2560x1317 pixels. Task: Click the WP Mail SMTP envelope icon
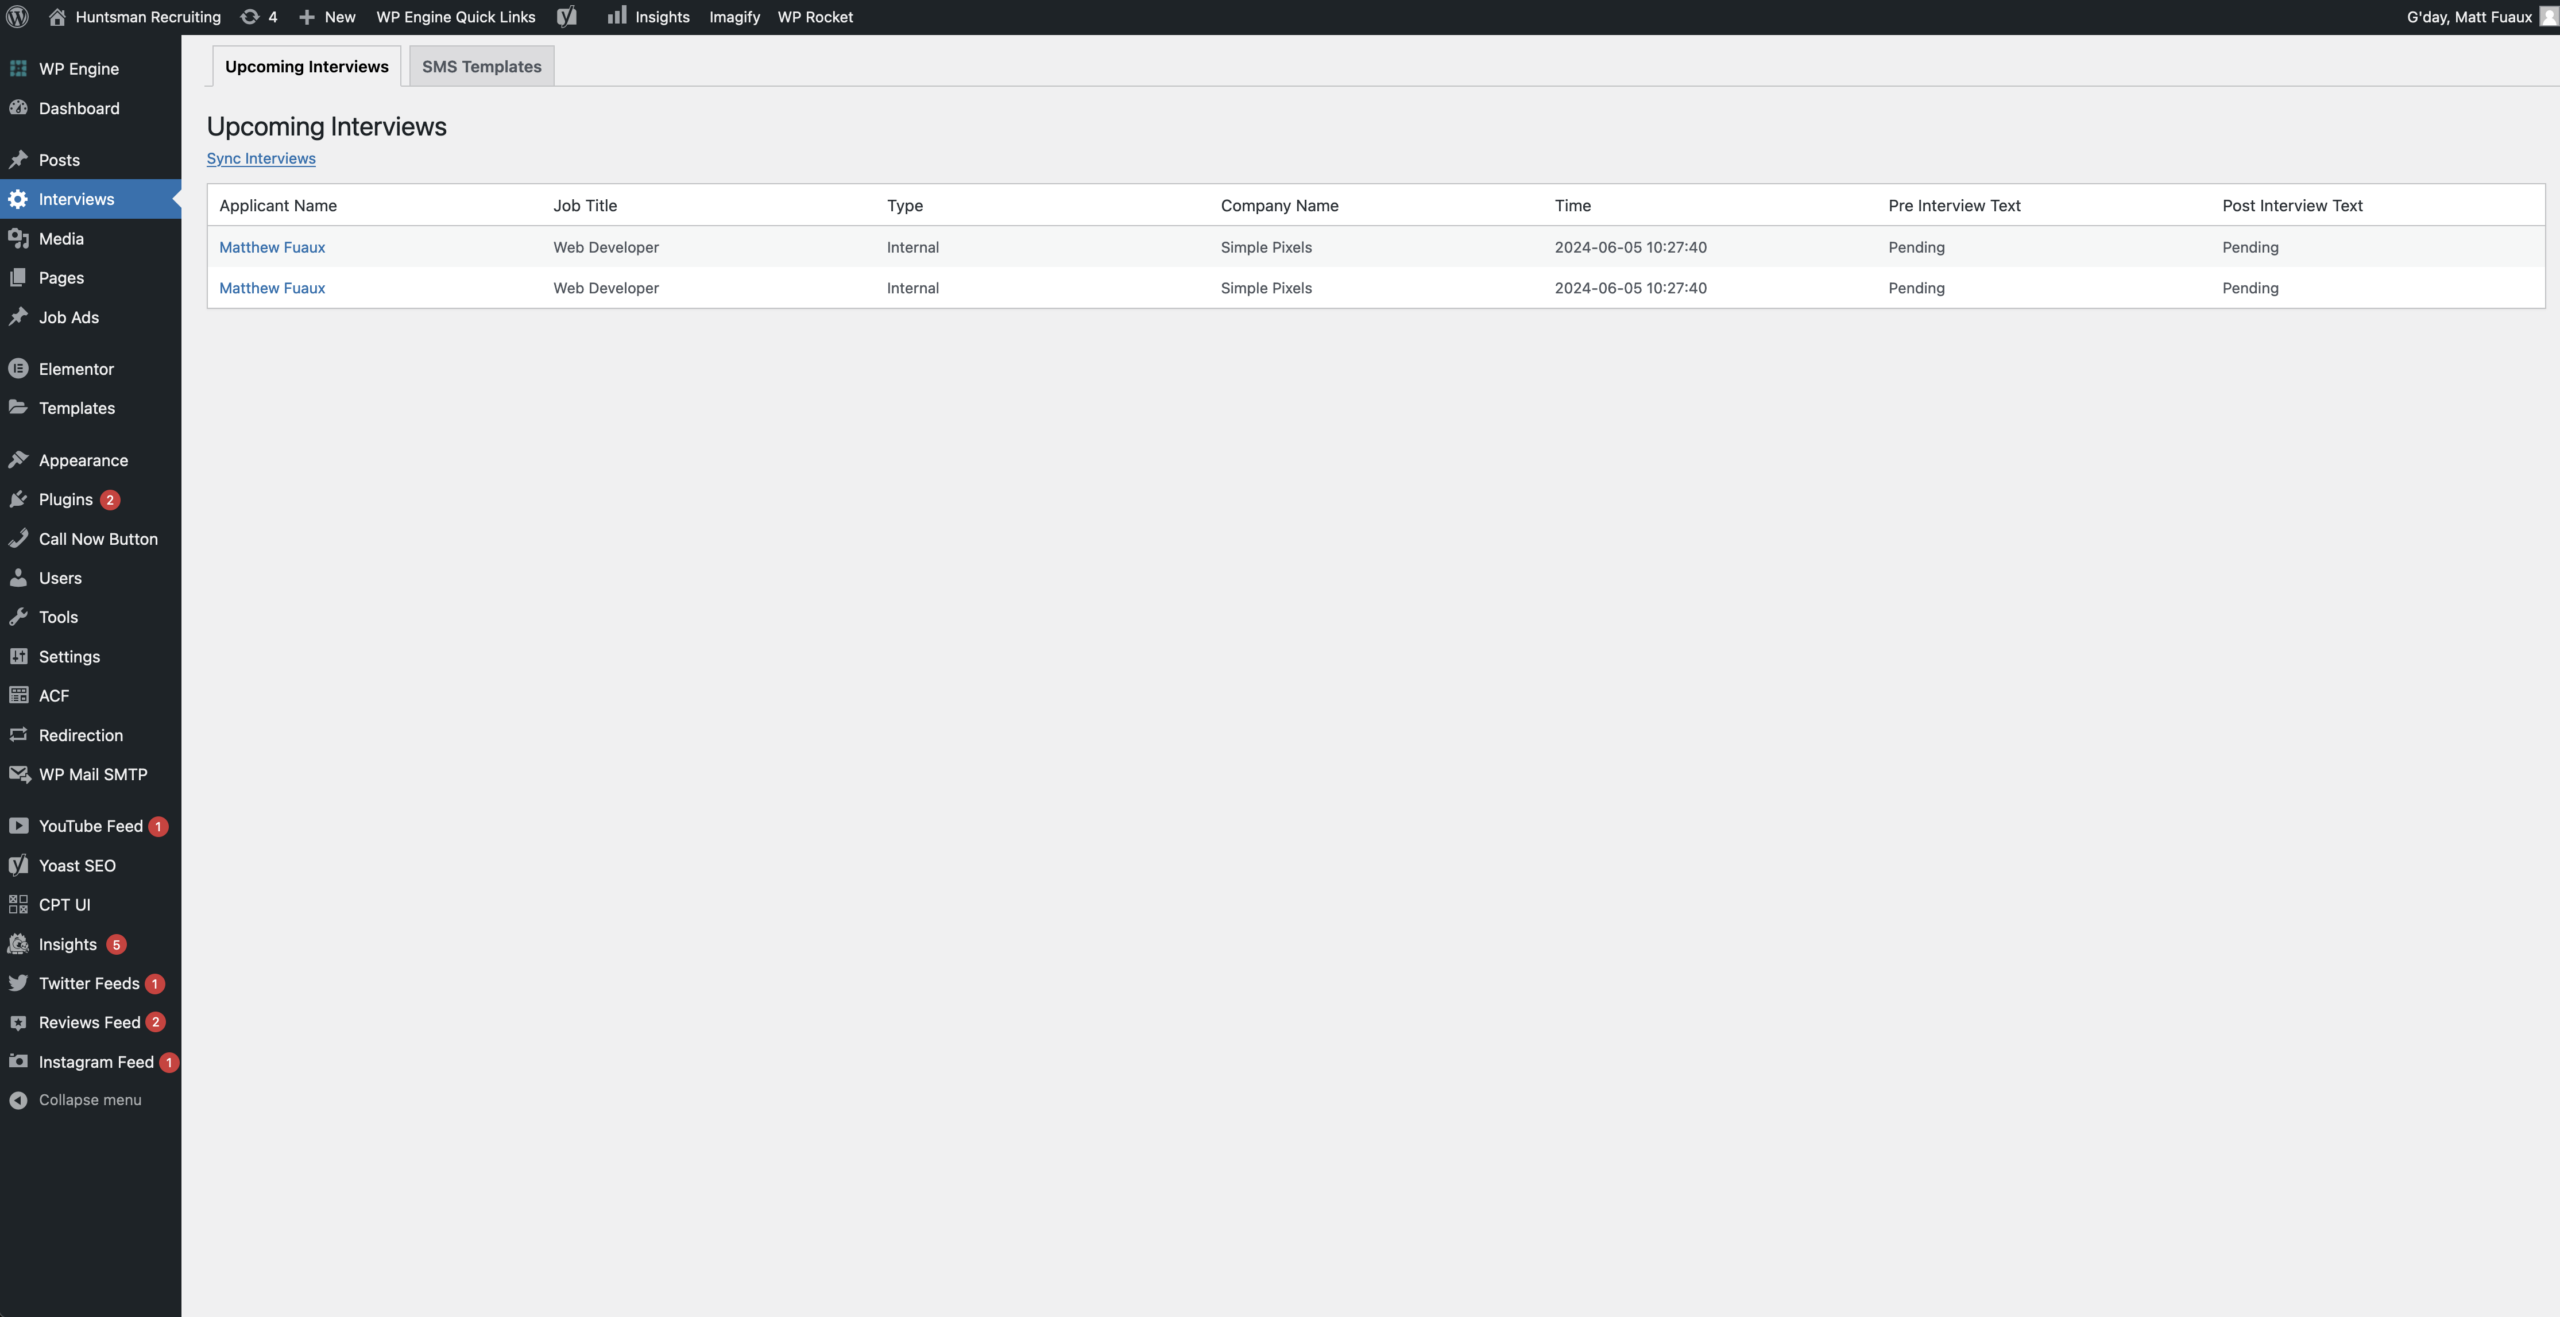[x=18, y=774]
